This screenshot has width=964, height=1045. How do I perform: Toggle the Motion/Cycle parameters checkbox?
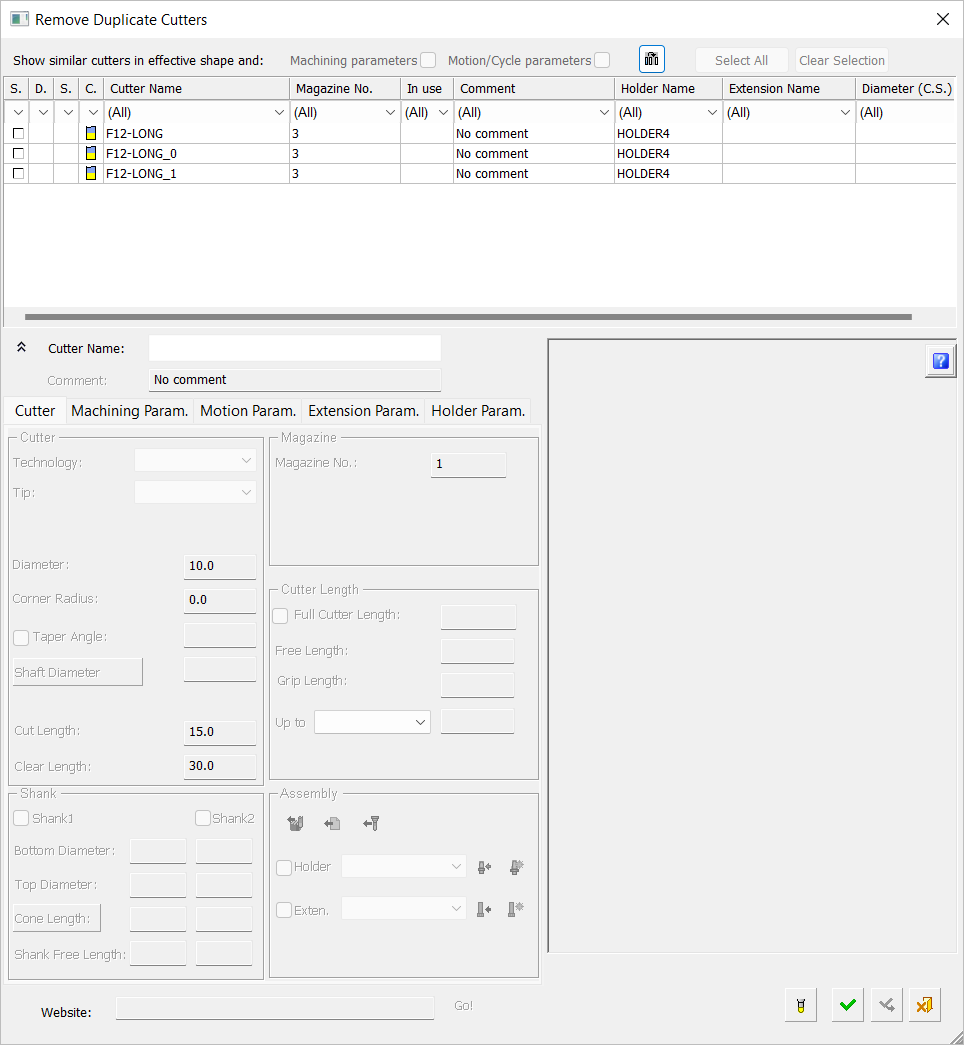pyautogui.click(x=602, y=60)
